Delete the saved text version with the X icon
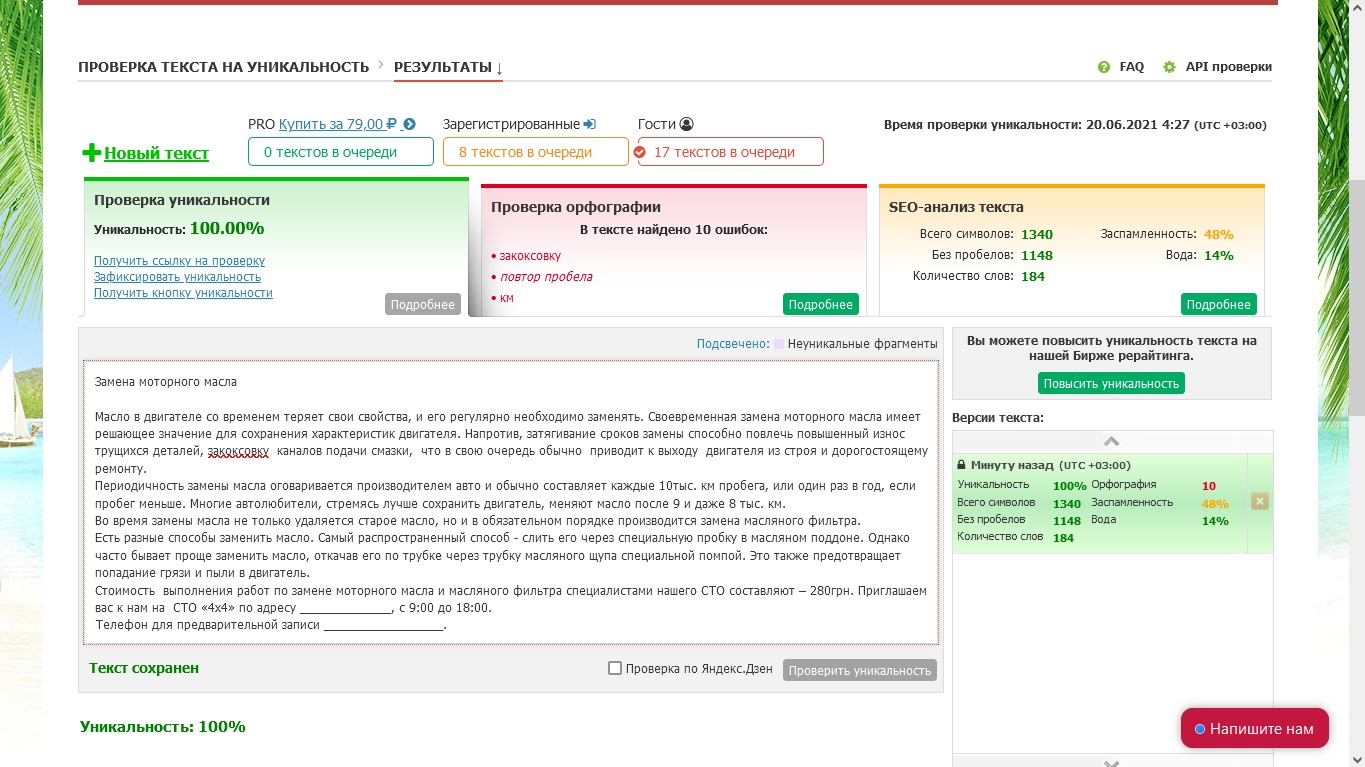1365x767 pixels. (1260, 501)
